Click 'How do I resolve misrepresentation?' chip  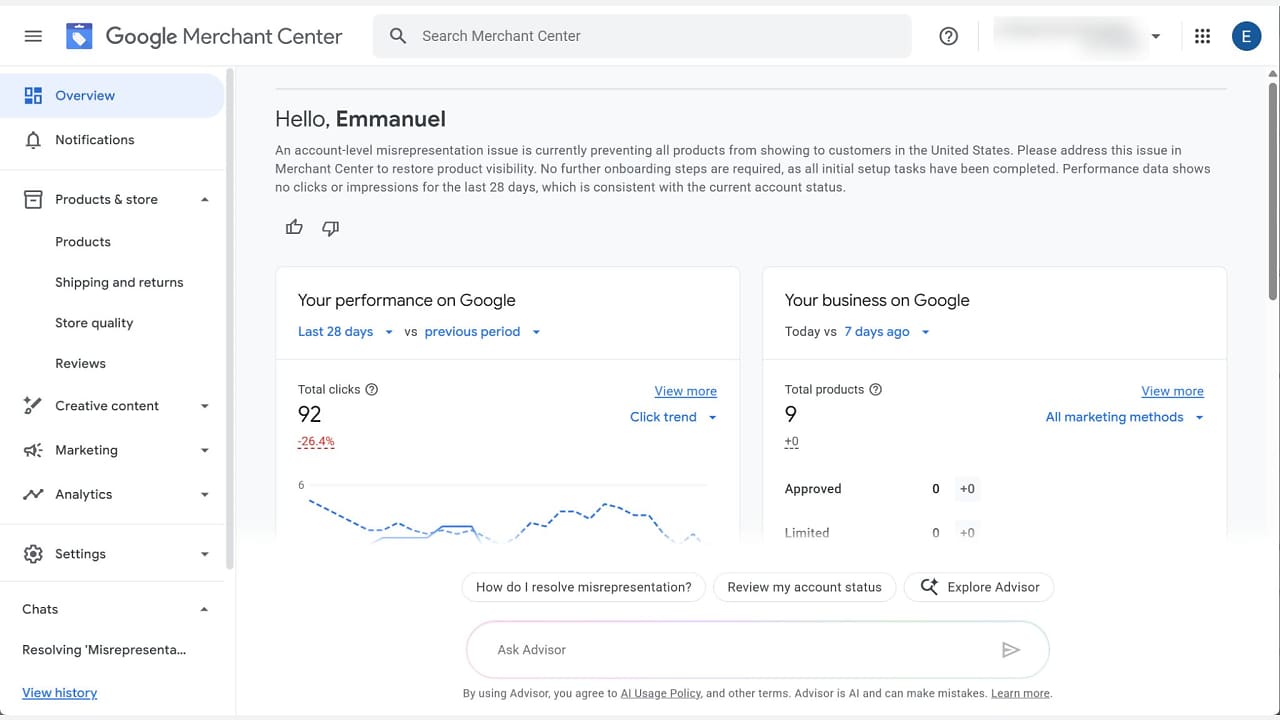pos(584,587)
